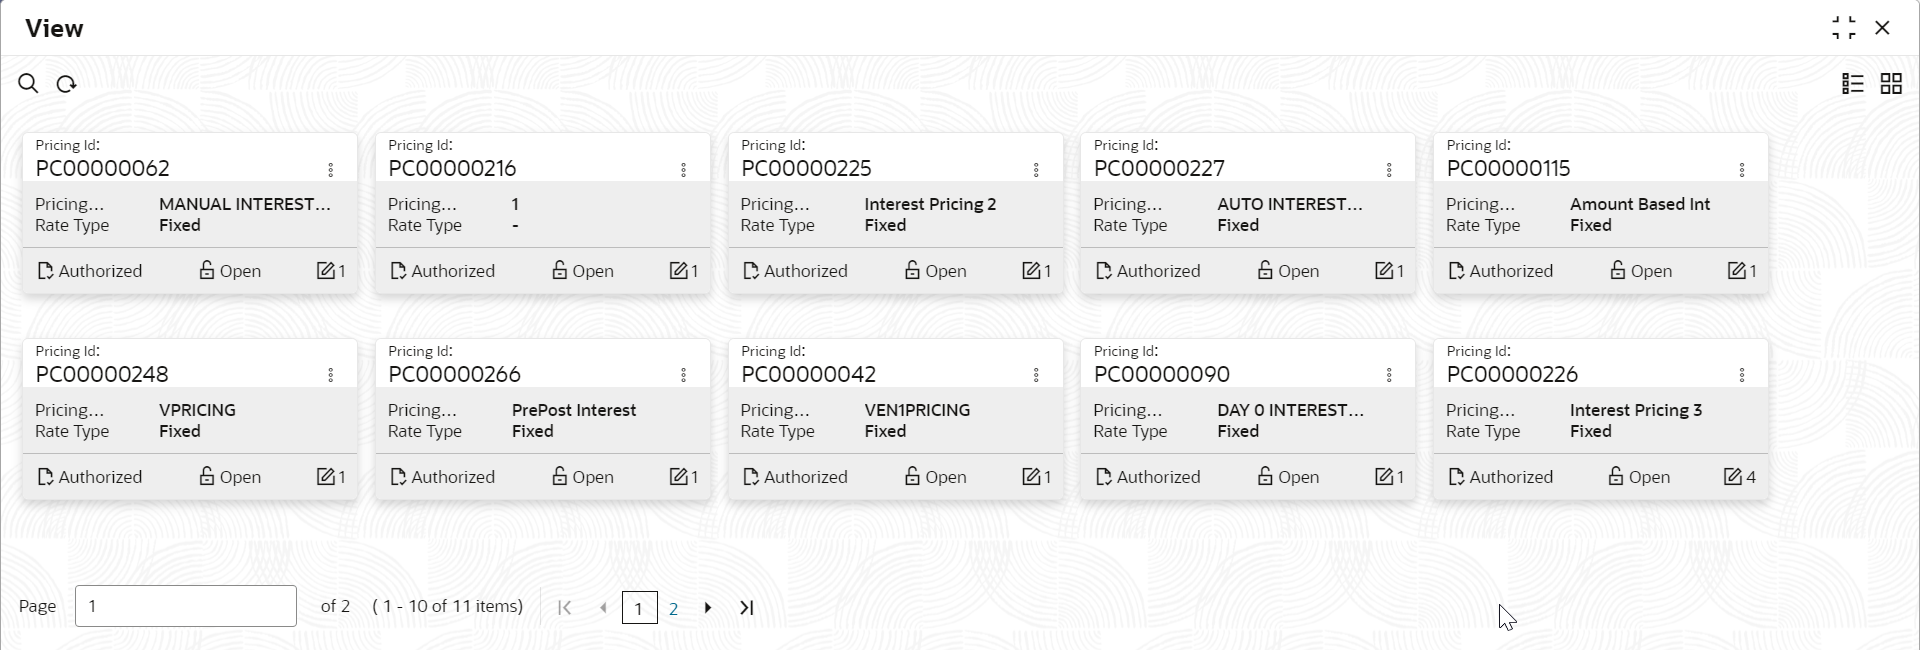
Task: Select current page 1 in pagination
Action: [x=639, y=608]
